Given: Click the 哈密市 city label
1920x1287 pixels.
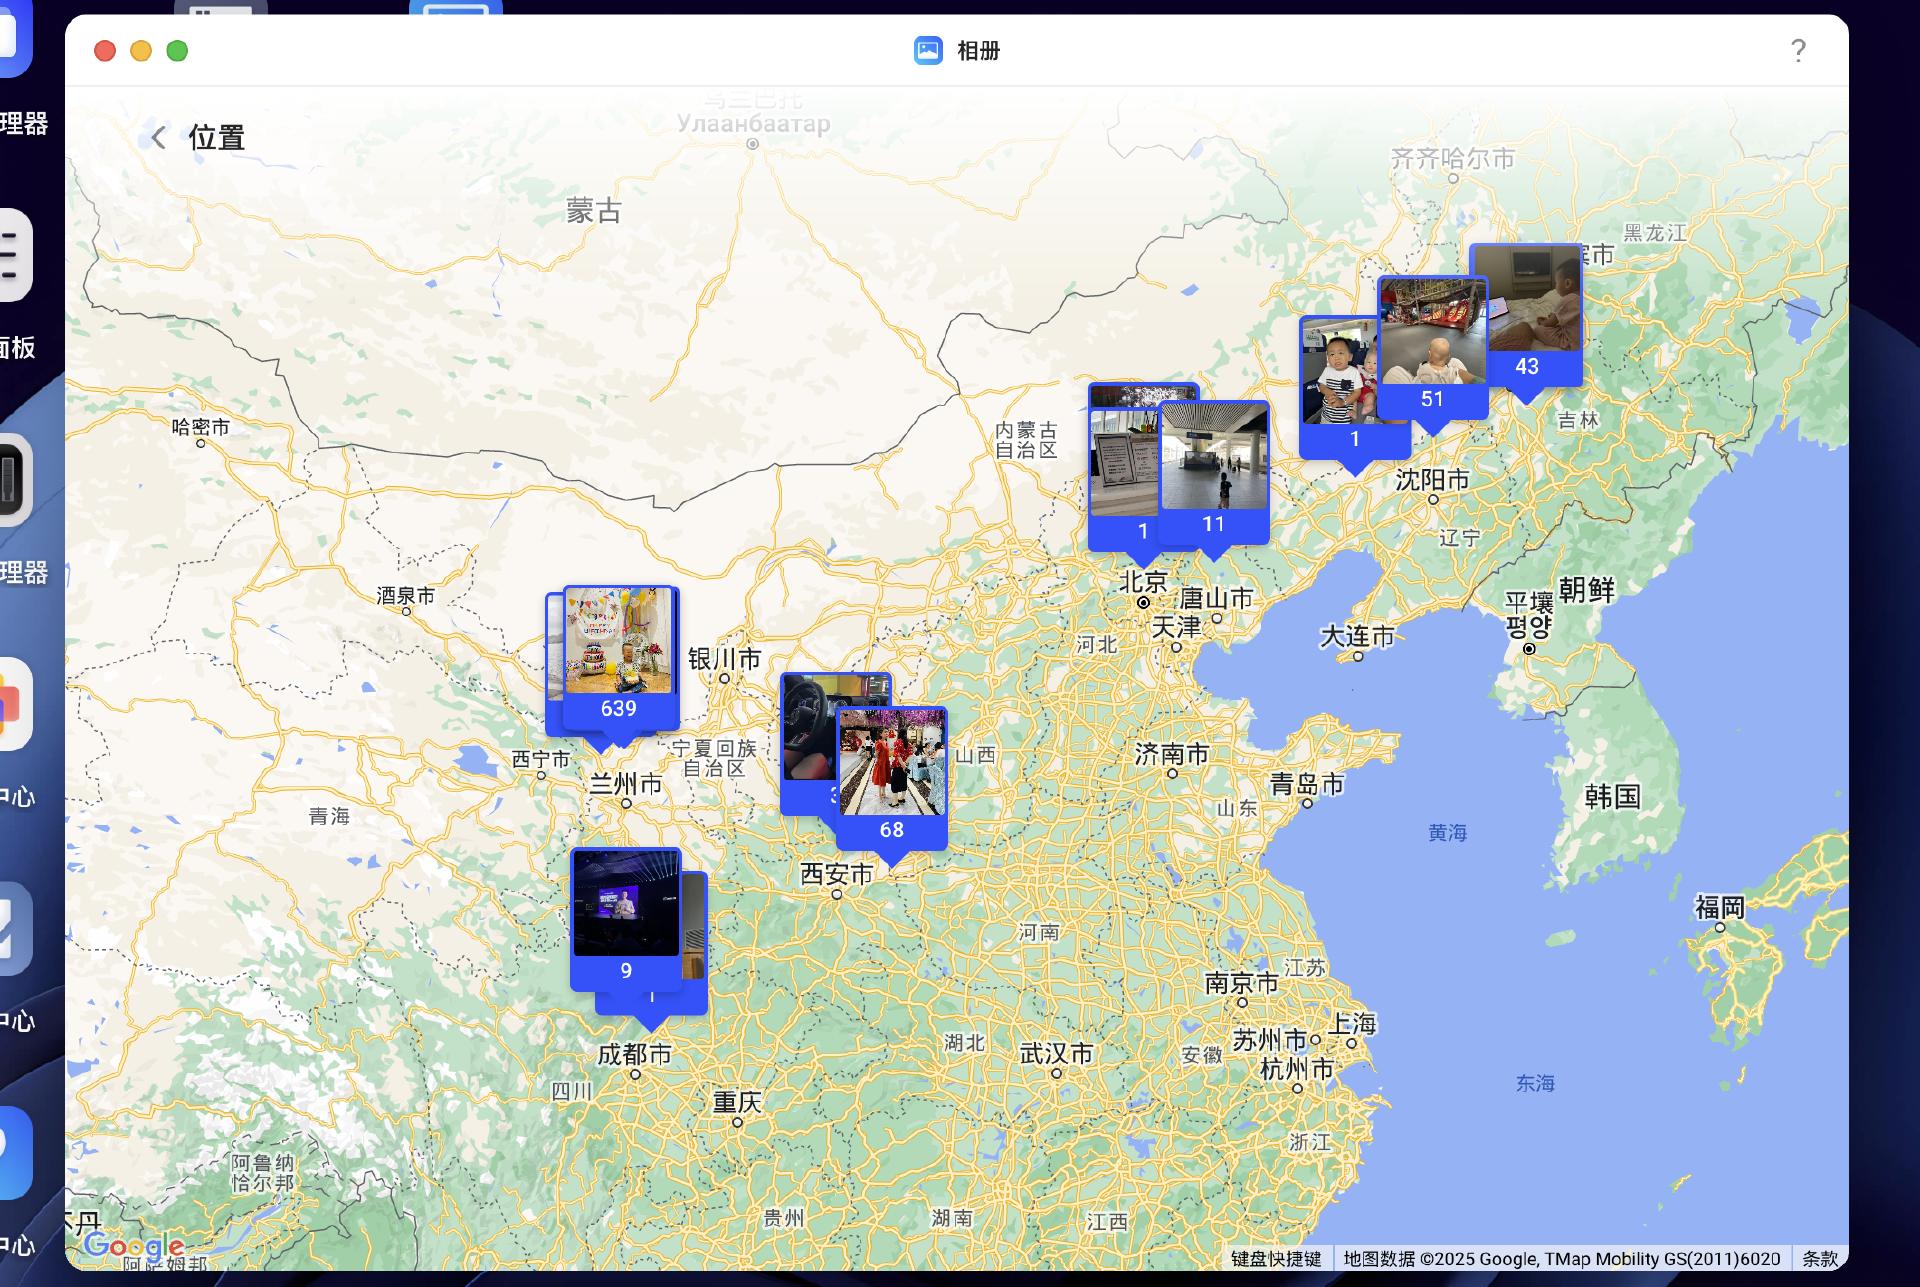Looking at the screenshot, I should pyautogui.click(x=201, y=427).
